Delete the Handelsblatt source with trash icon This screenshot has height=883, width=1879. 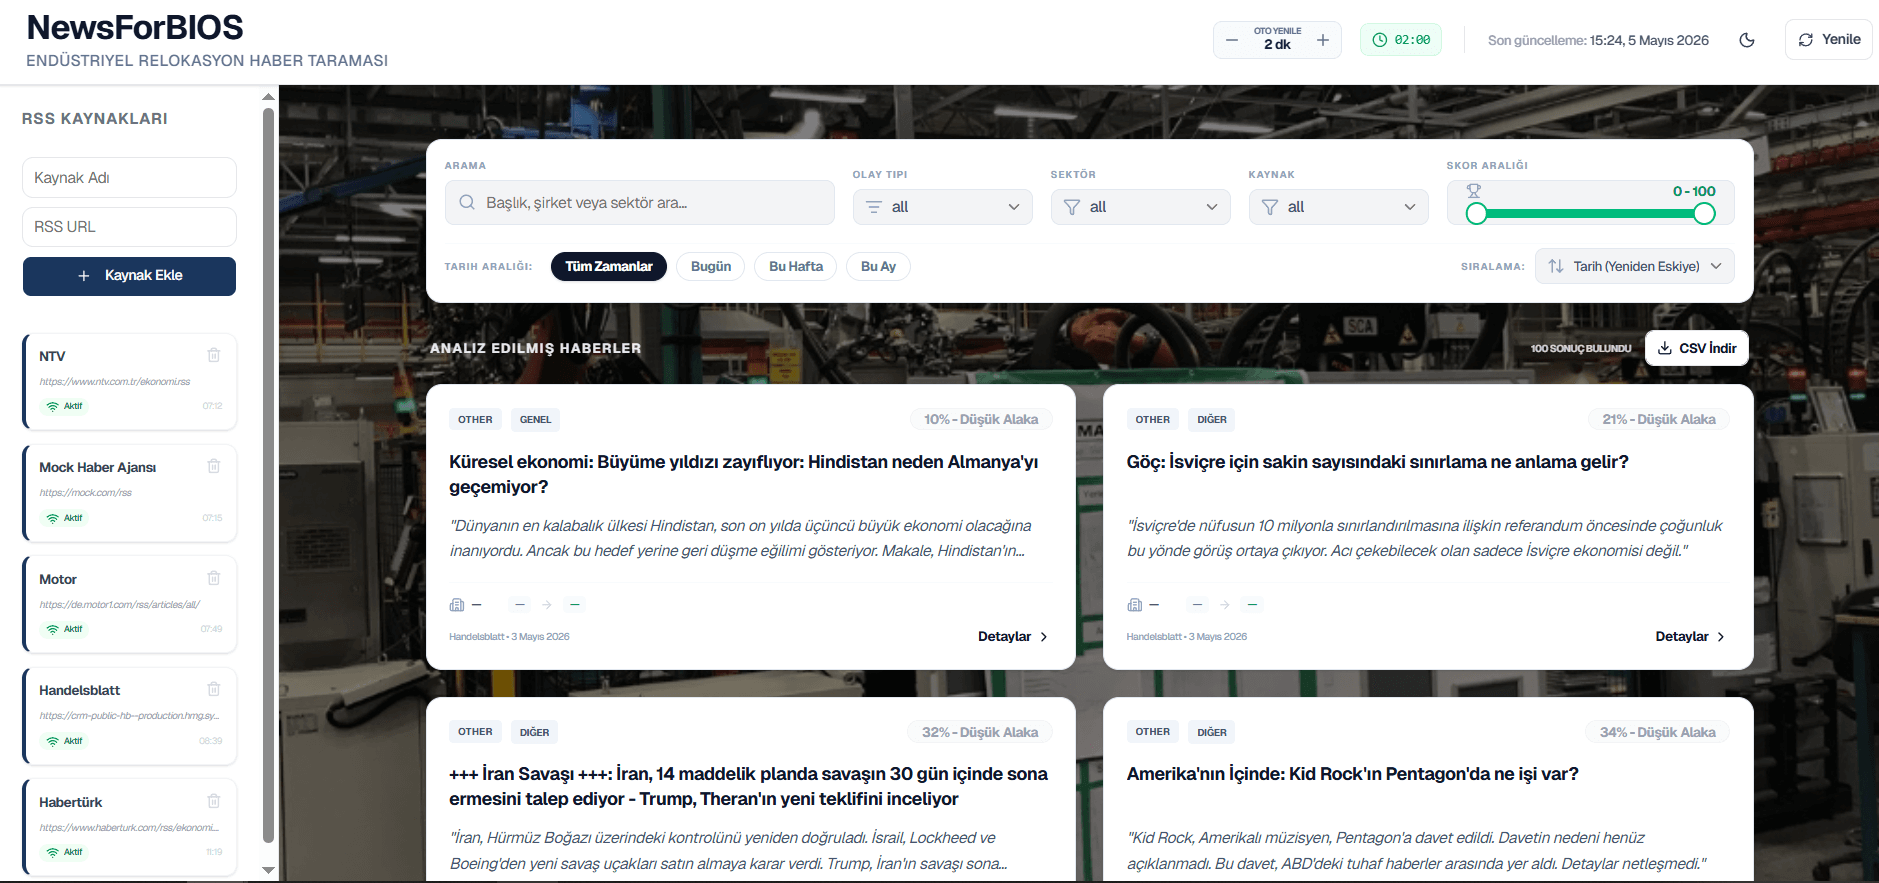tap(213, 689)
